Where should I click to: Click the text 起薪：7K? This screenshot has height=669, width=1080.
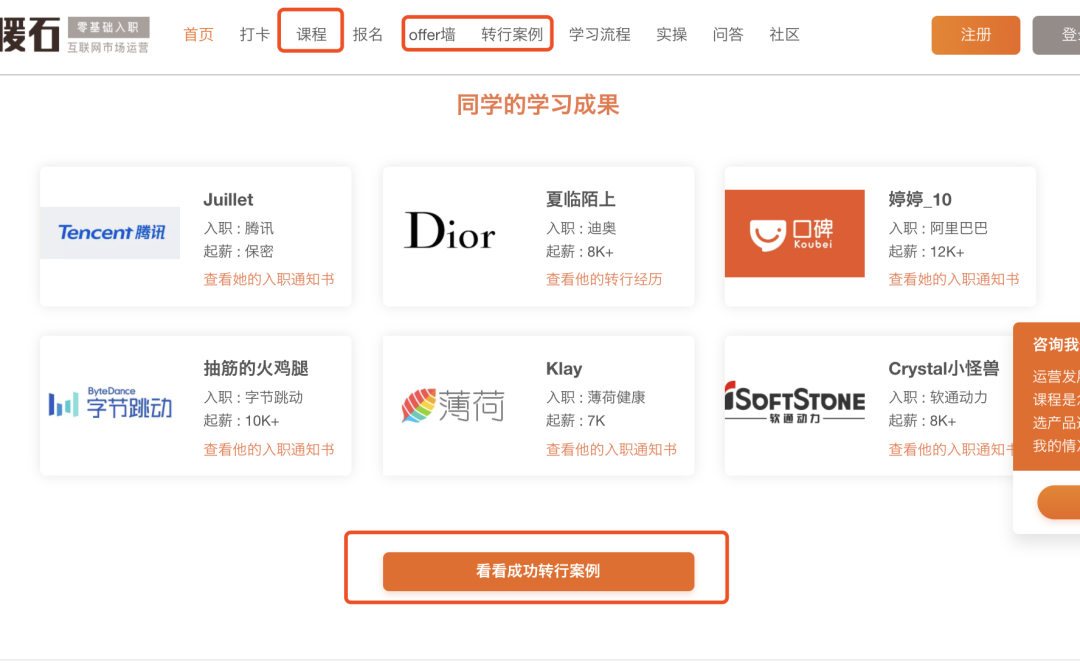575,422
